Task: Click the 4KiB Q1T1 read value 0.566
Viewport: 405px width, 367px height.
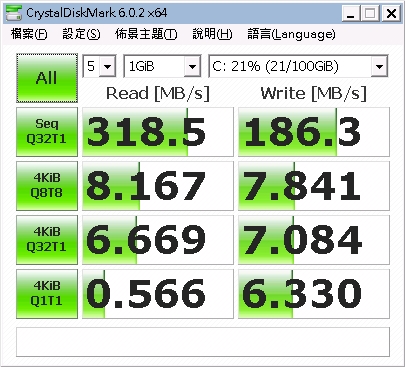Action: tap(158, 294)
